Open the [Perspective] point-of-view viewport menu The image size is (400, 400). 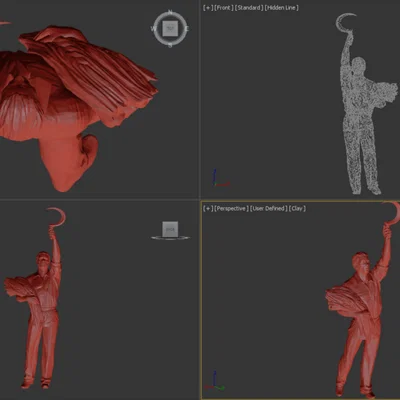coord(231,209)
